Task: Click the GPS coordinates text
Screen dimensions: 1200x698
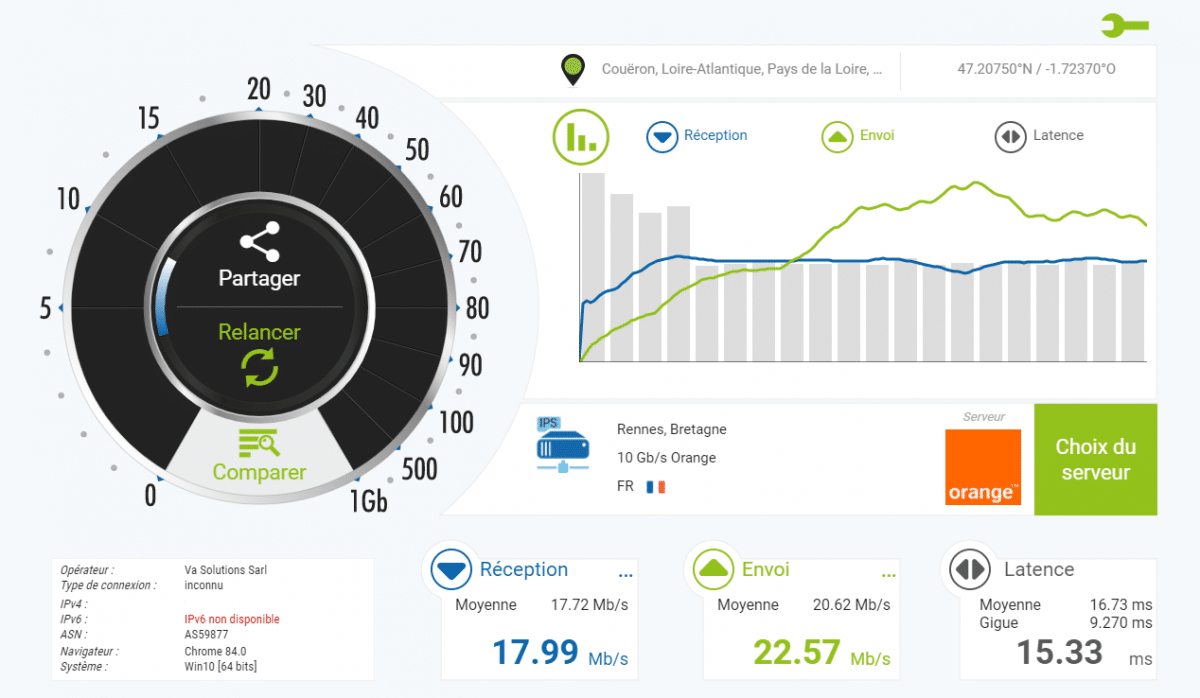Action: click(x=1036, y=70)
